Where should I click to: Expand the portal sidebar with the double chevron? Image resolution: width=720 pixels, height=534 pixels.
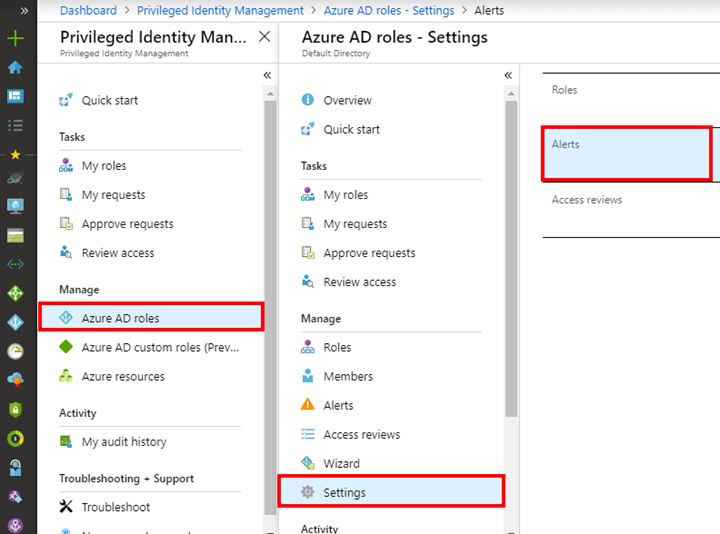(x=24, y=11)
